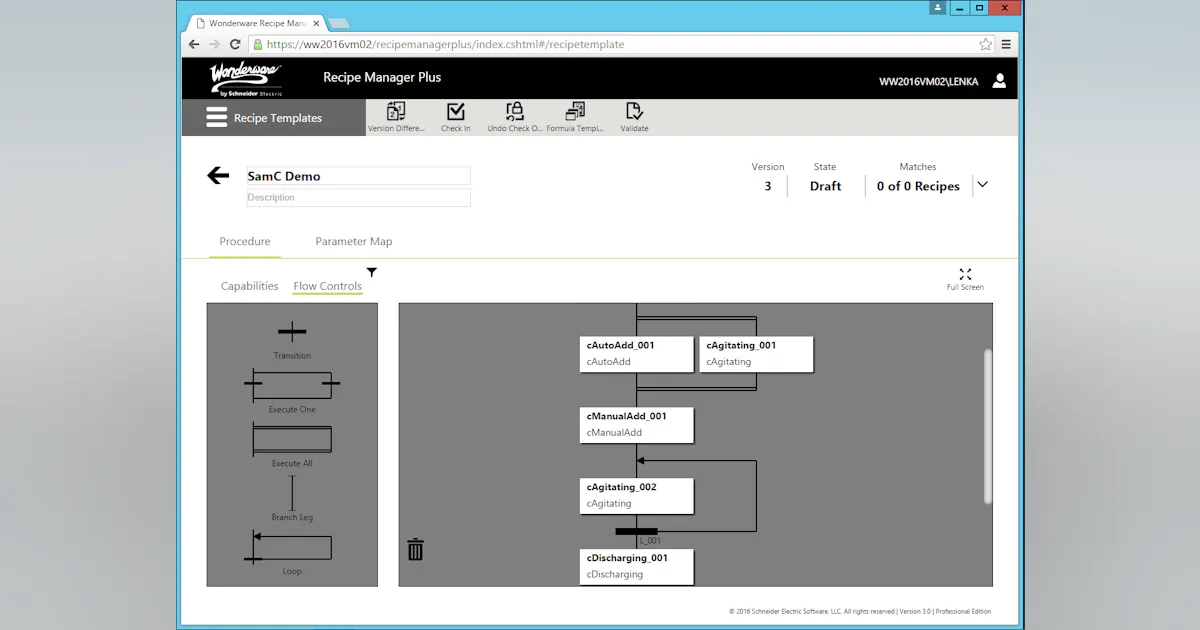This screenshot has height=630, width=1200.
Task: Select the cManualAdd_001 procedure step
Action: 637,425
